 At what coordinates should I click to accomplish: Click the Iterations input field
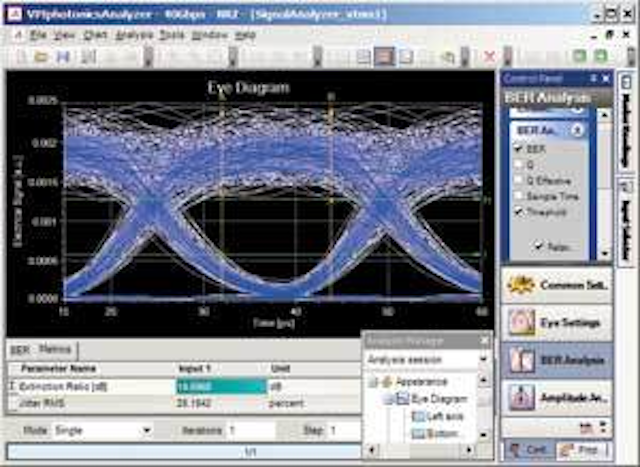click(251, 430)
